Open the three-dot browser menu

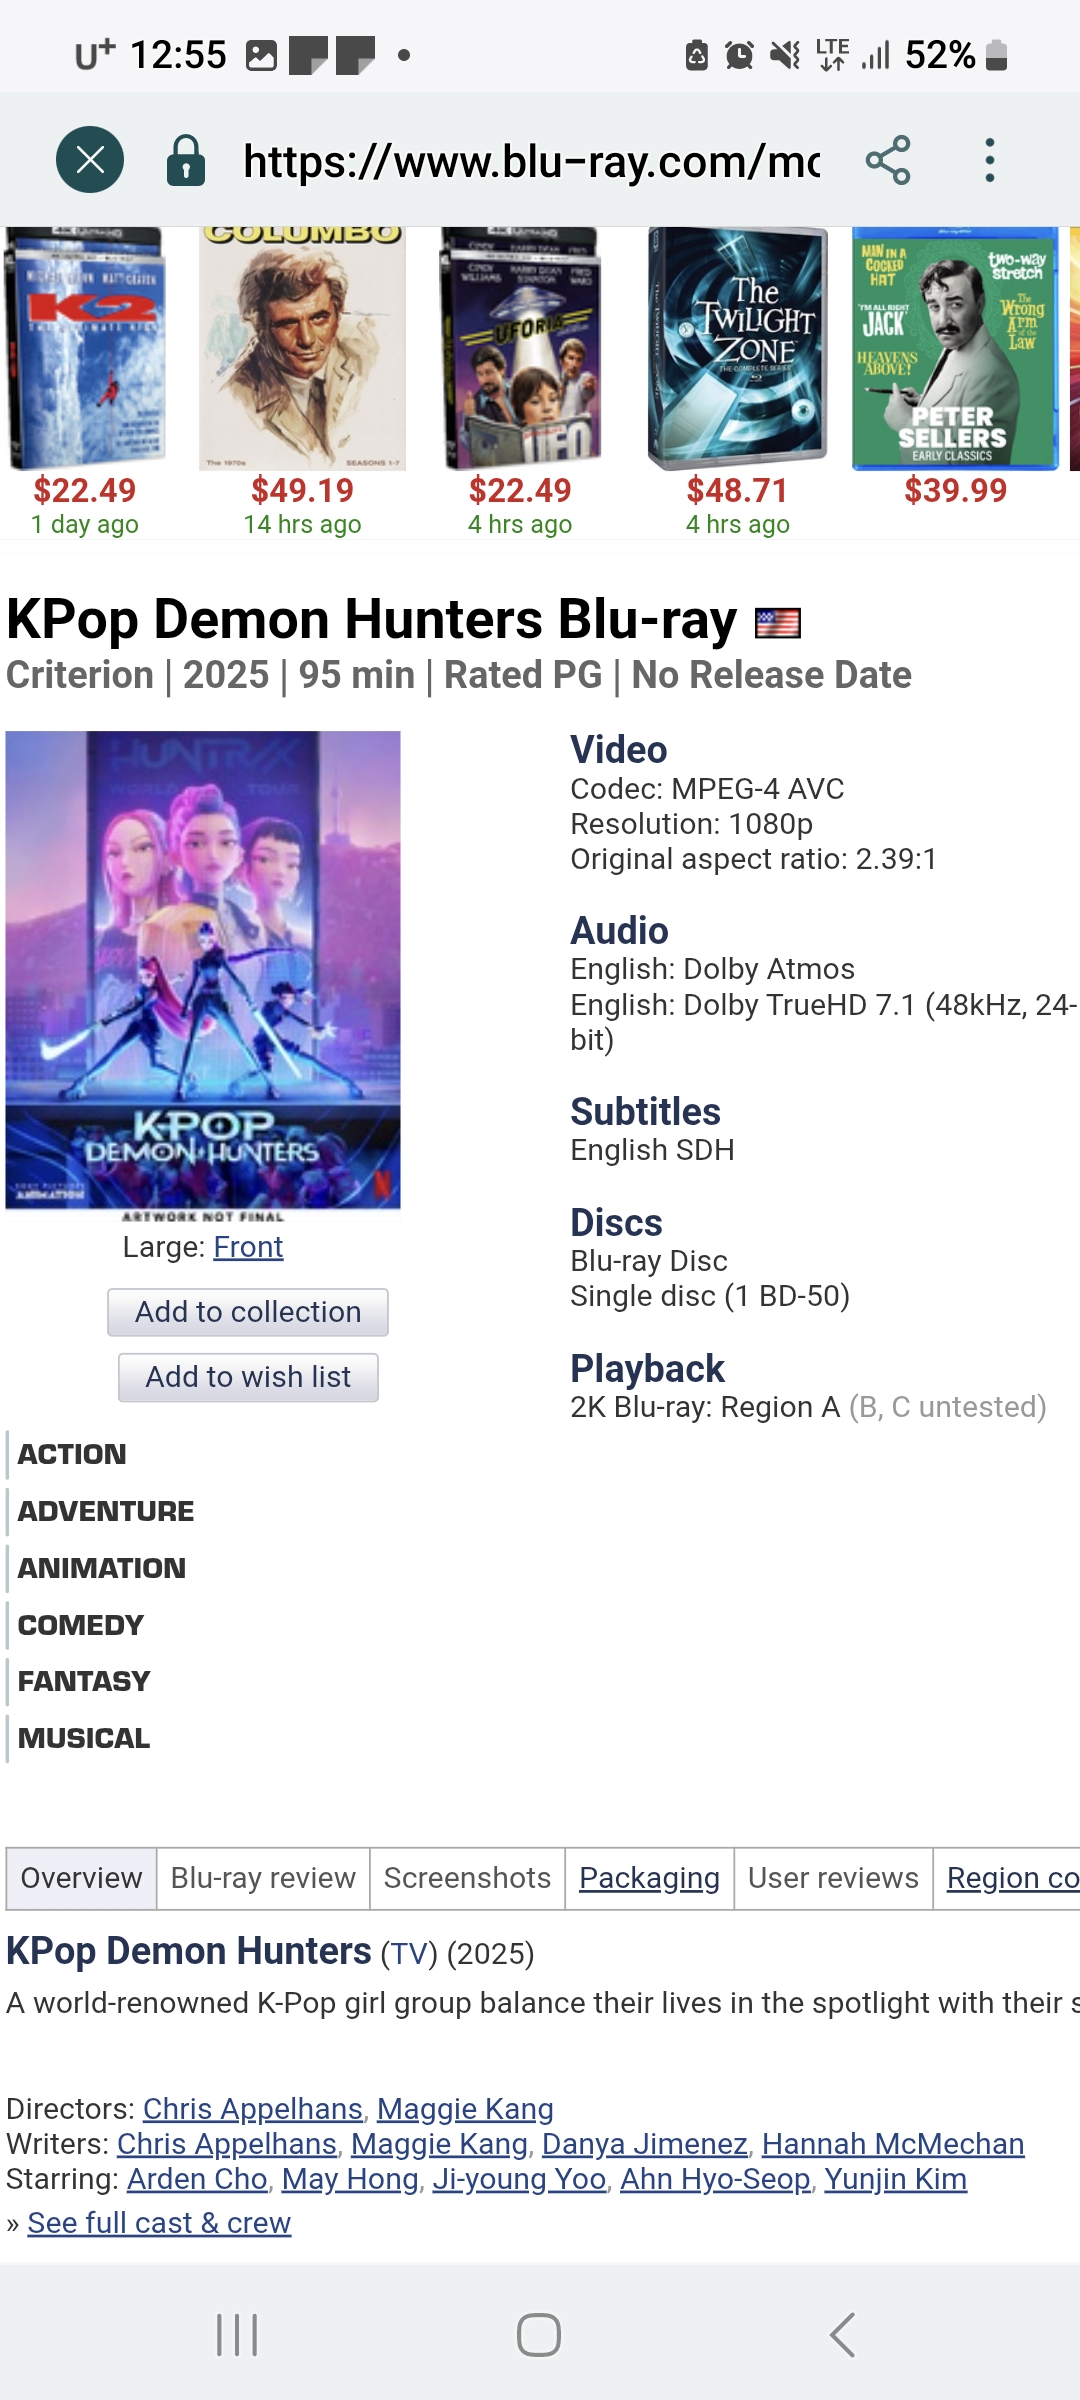[x=990, y=160]
